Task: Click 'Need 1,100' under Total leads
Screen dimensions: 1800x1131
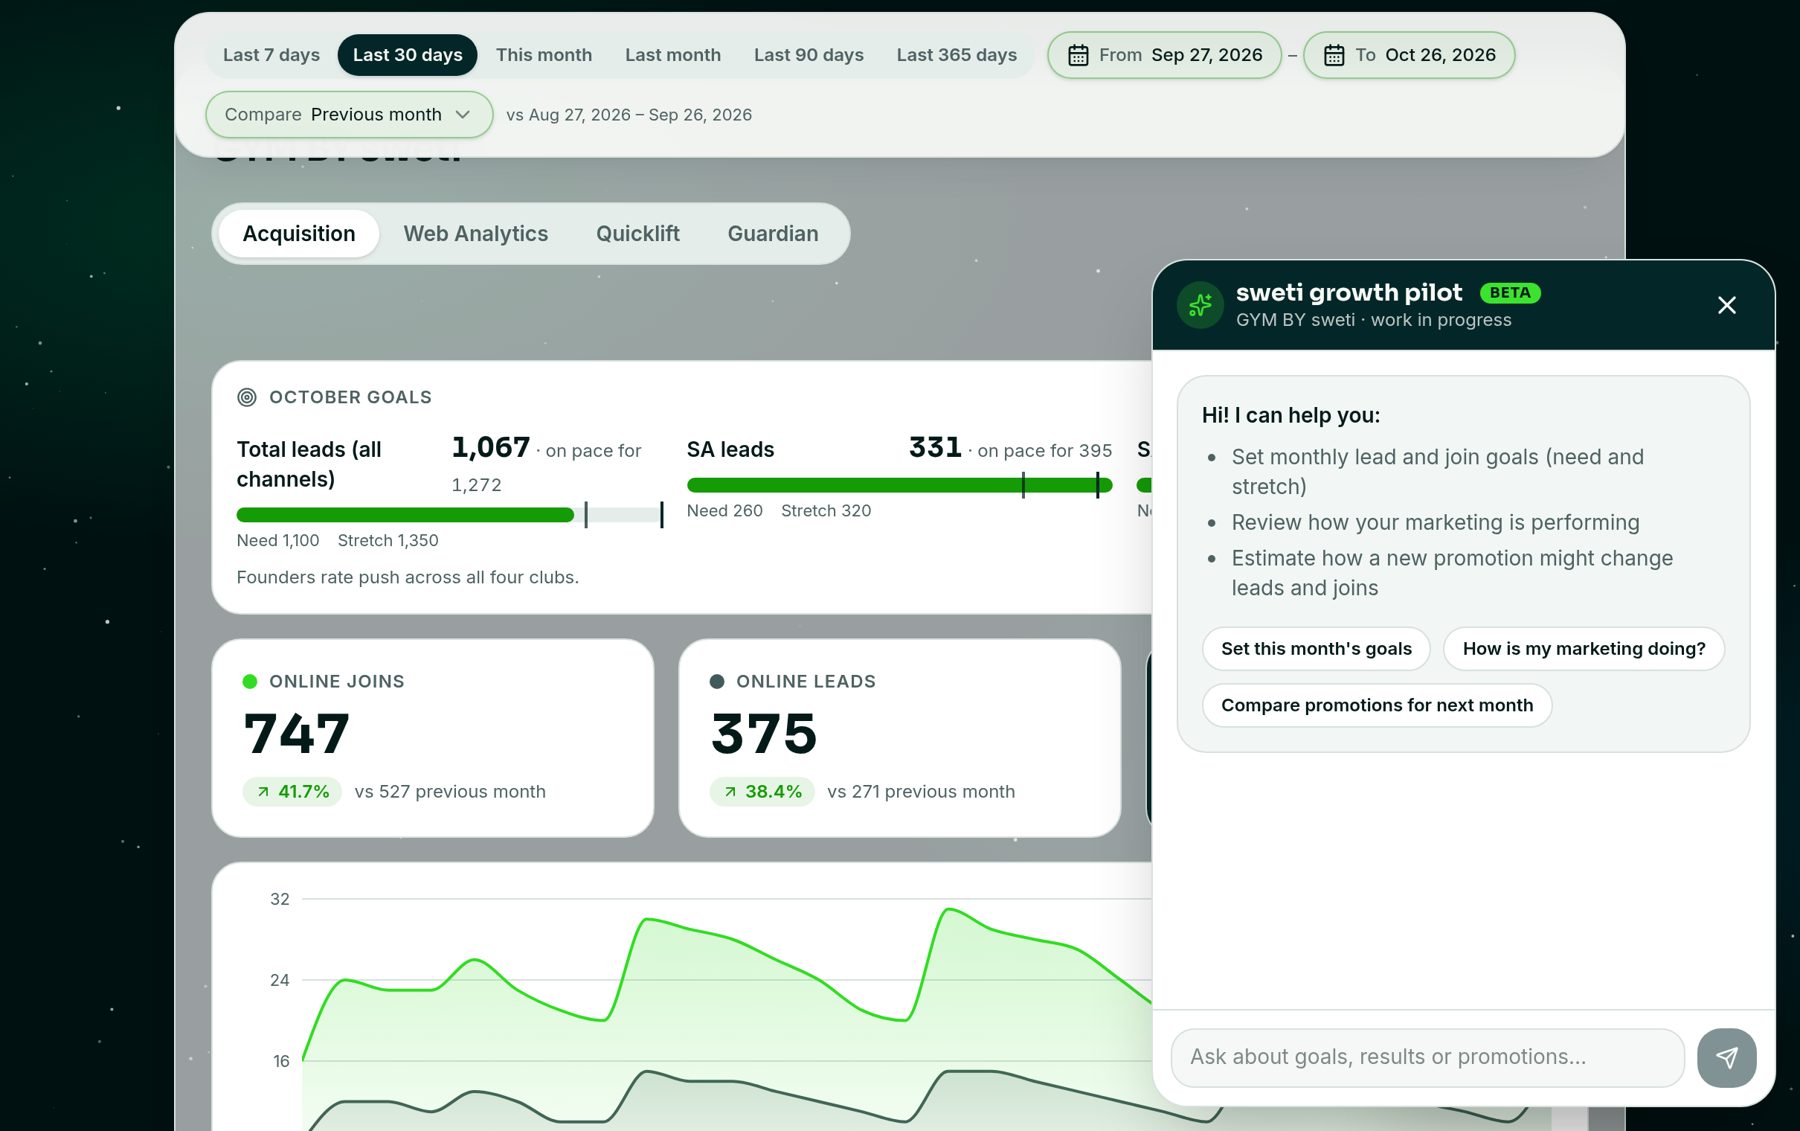Action: (278, 541)
